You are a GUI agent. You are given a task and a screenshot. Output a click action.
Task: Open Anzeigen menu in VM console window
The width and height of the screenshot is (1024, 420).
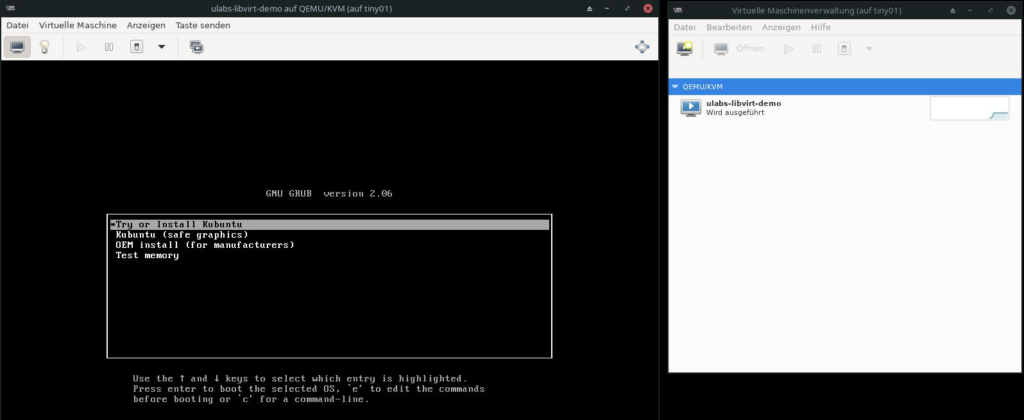pyautogui.click(x=146, y=25)
